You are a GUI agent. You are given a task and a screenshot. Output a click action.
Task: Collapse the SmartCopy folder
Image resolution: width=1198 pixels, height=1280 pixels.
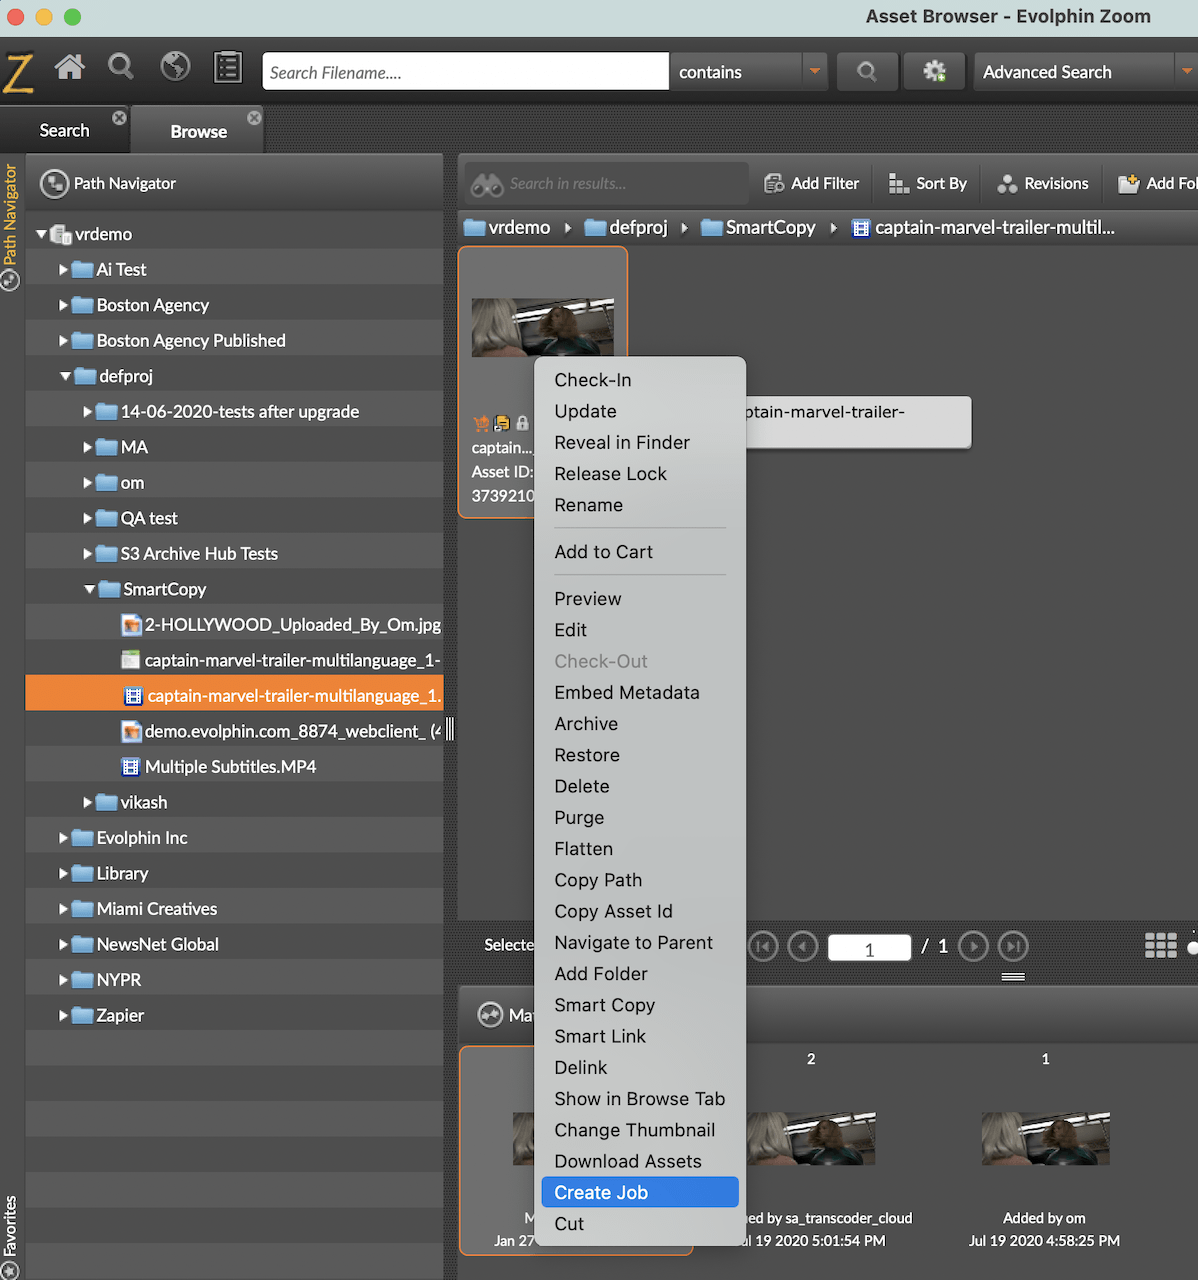pos(89,589)
